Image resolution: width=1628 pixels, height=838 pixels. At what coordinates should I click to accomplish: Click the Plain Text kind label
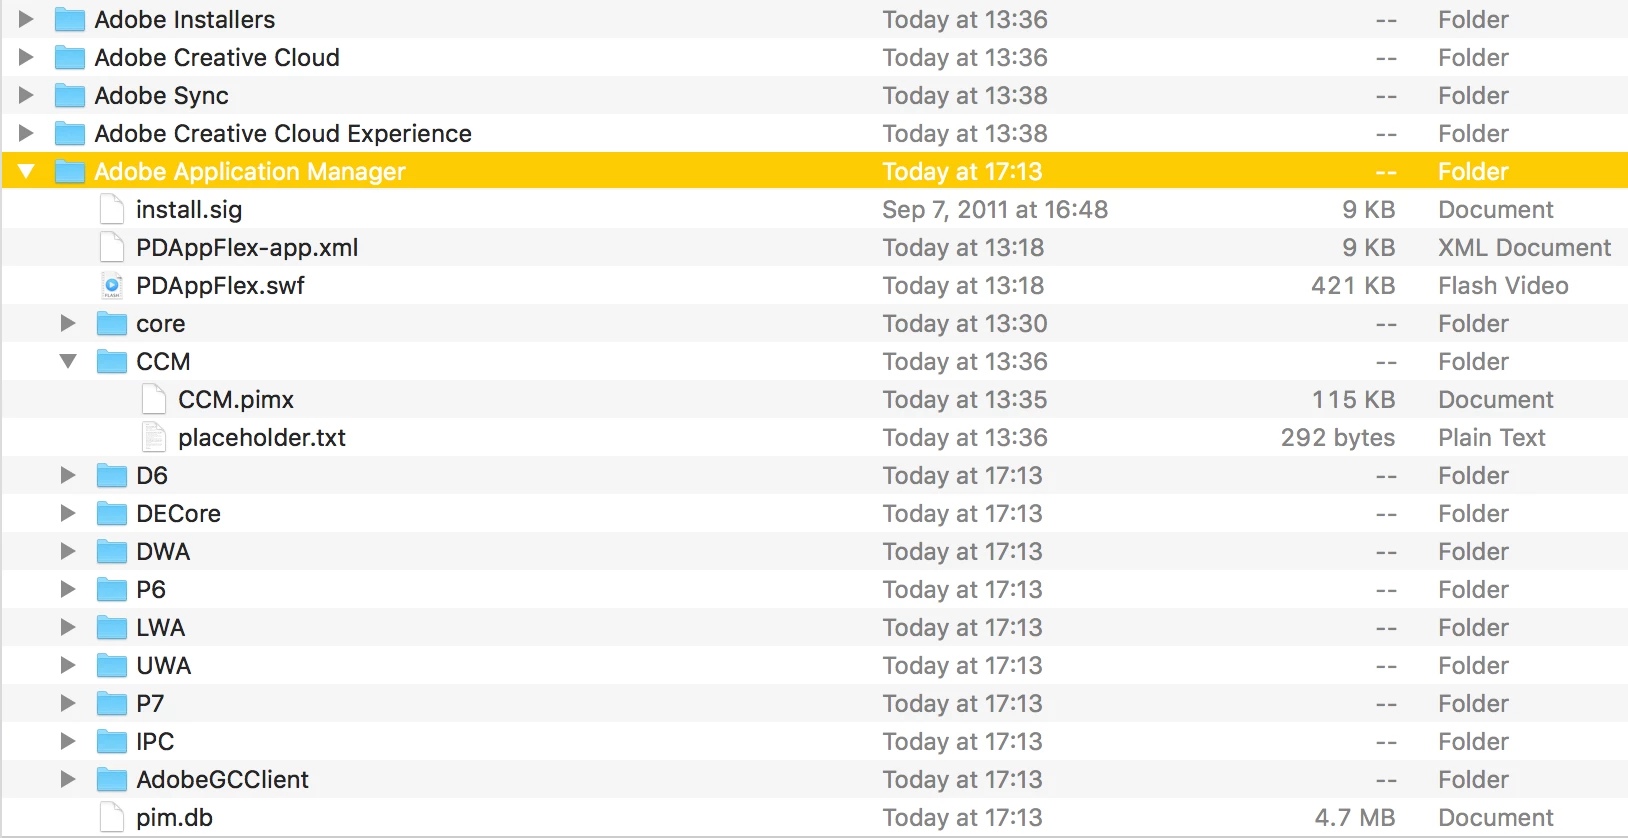coord(1492,438)
